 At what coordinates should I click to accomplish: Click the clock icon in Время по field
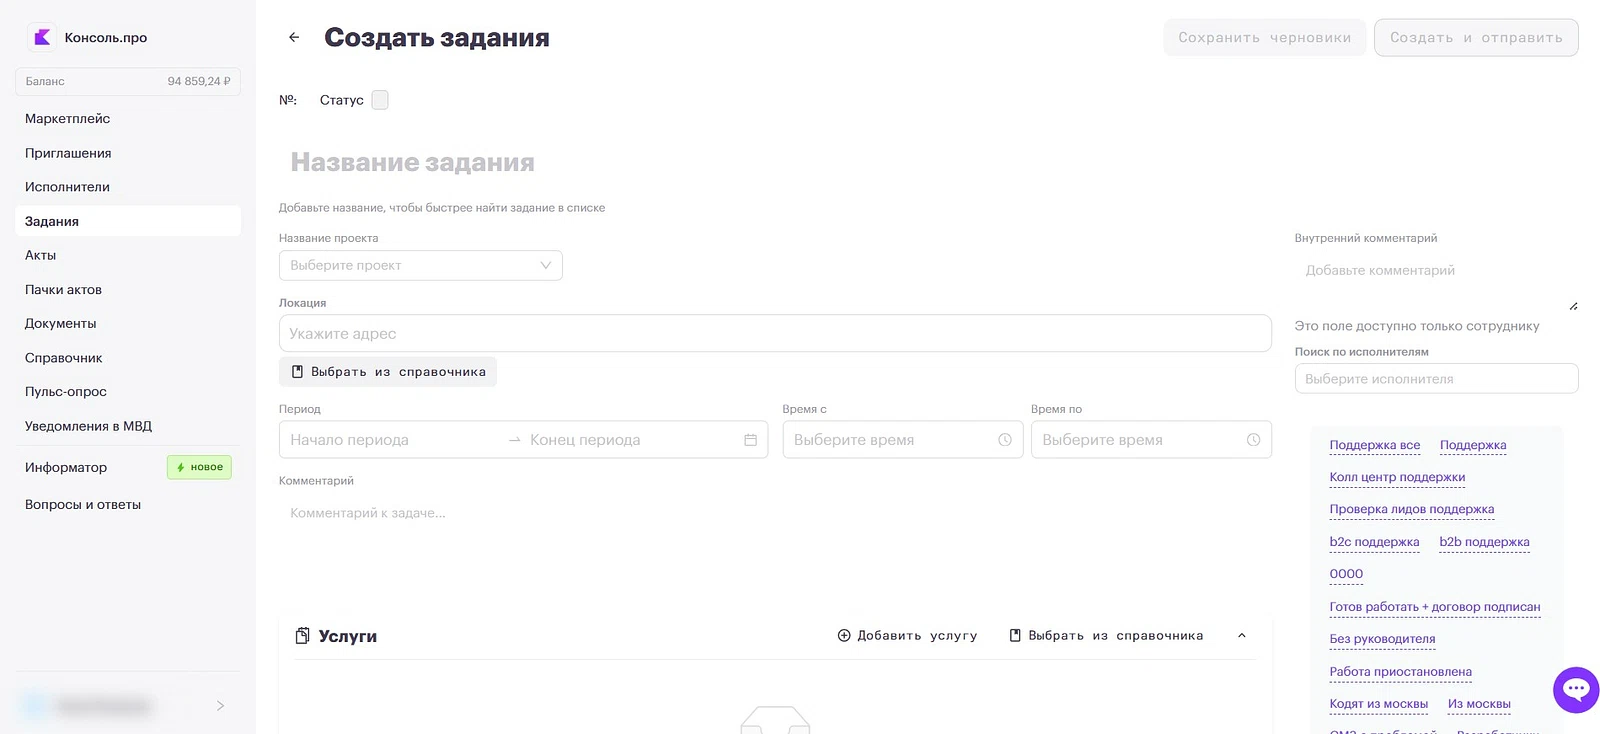(x=1253, y=440)
